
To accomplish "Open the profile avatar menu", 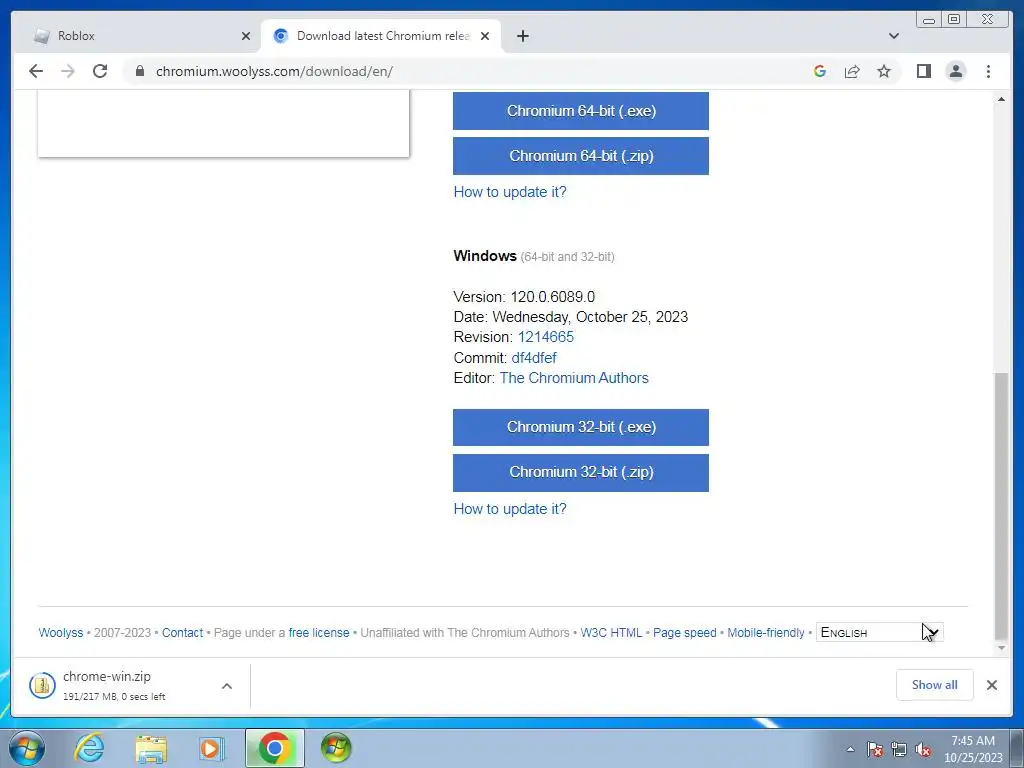I will point(956,71).
